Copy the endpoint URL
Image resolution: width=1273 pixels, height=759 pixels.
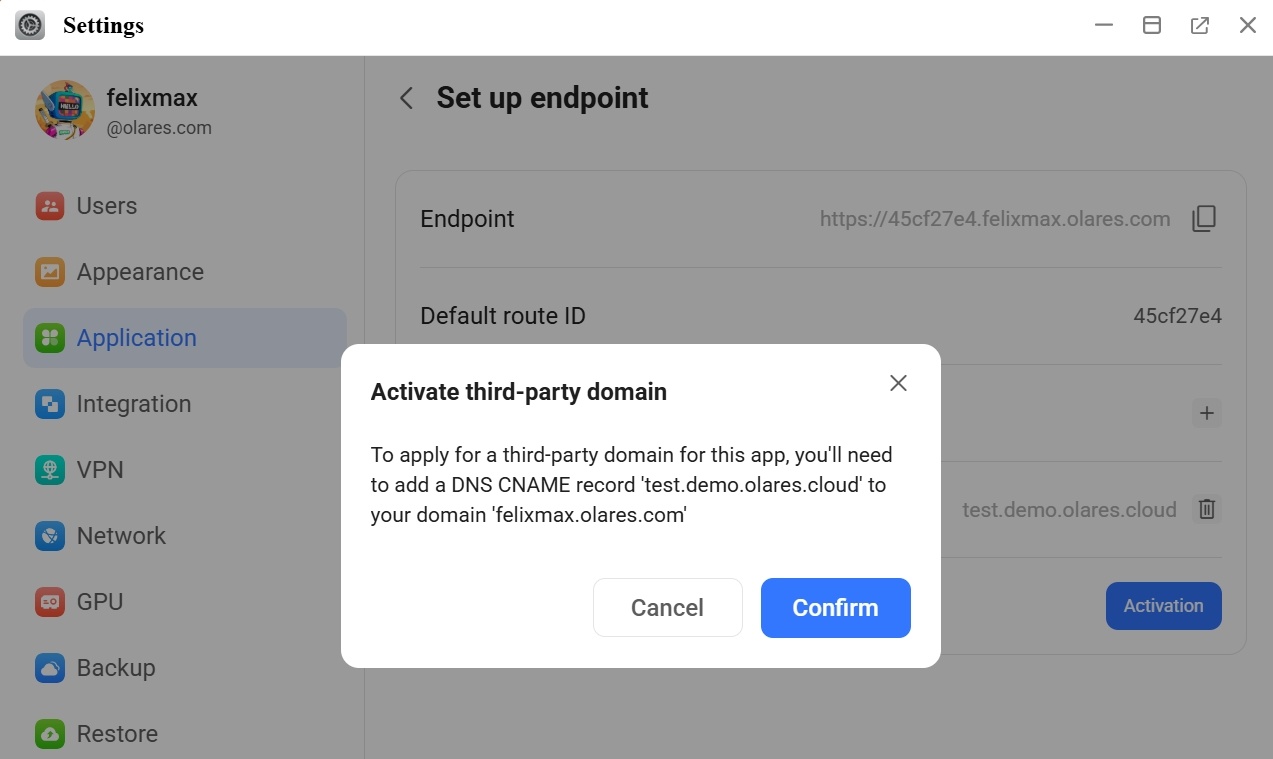point(1204,218)
